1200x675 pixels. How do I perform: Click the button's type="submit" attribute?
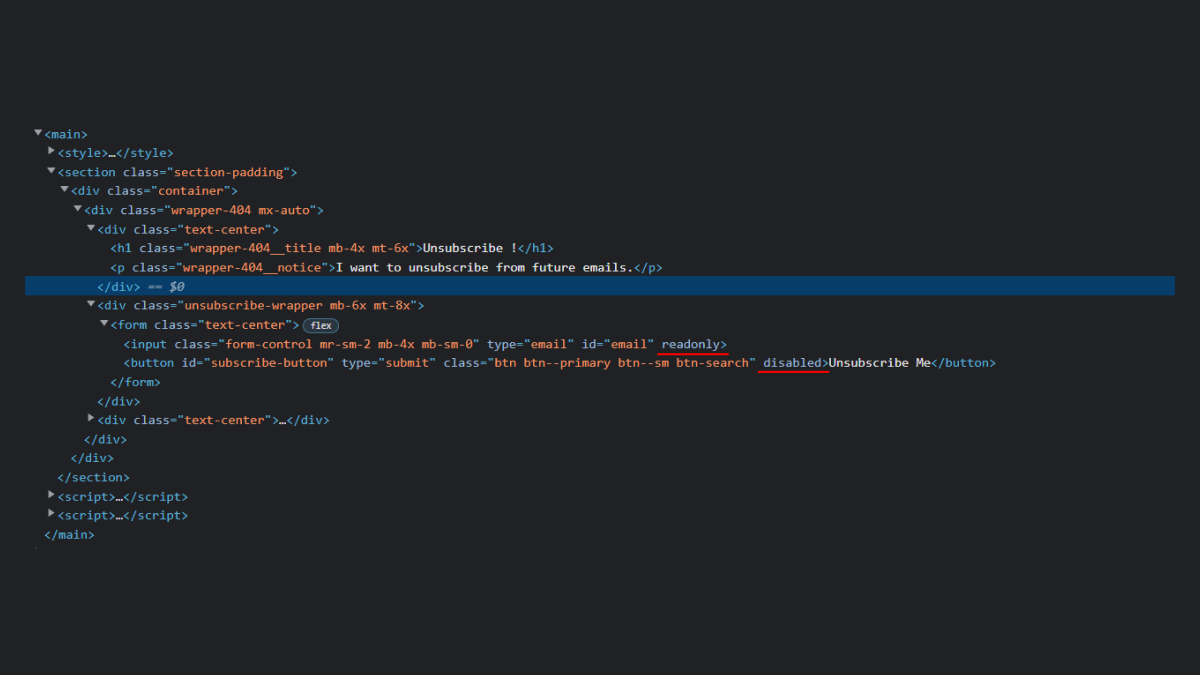[388, 363]
